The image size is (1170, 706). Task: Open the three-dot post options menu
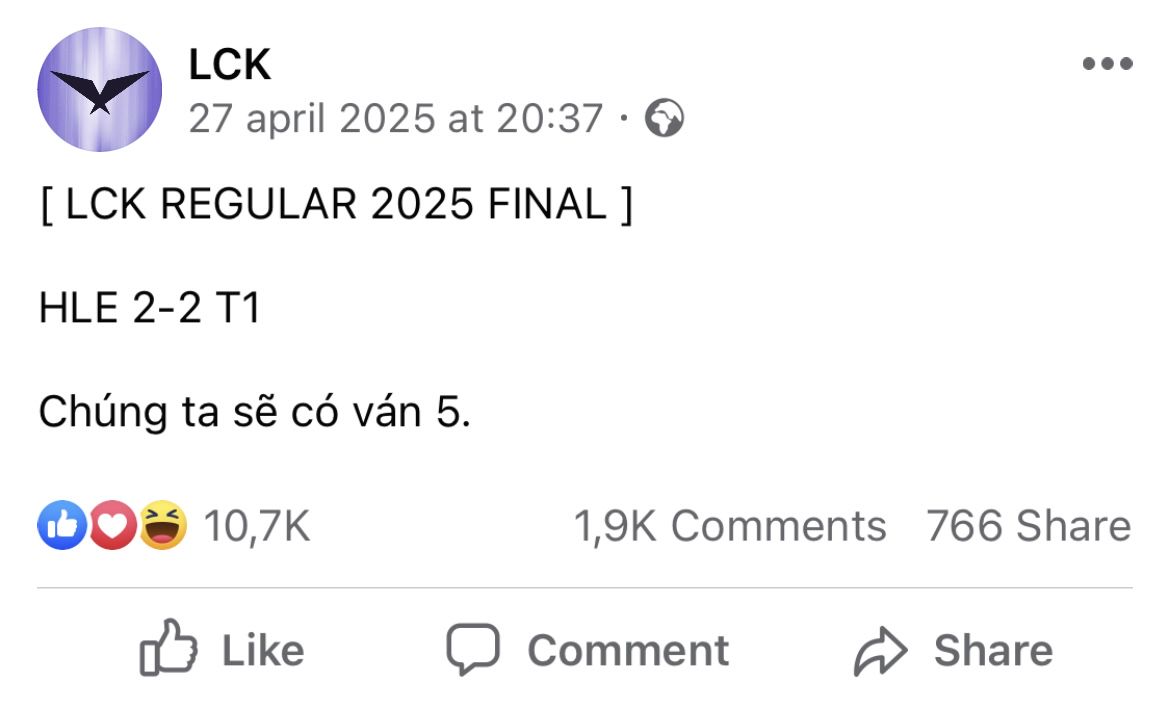(1107, 65)
